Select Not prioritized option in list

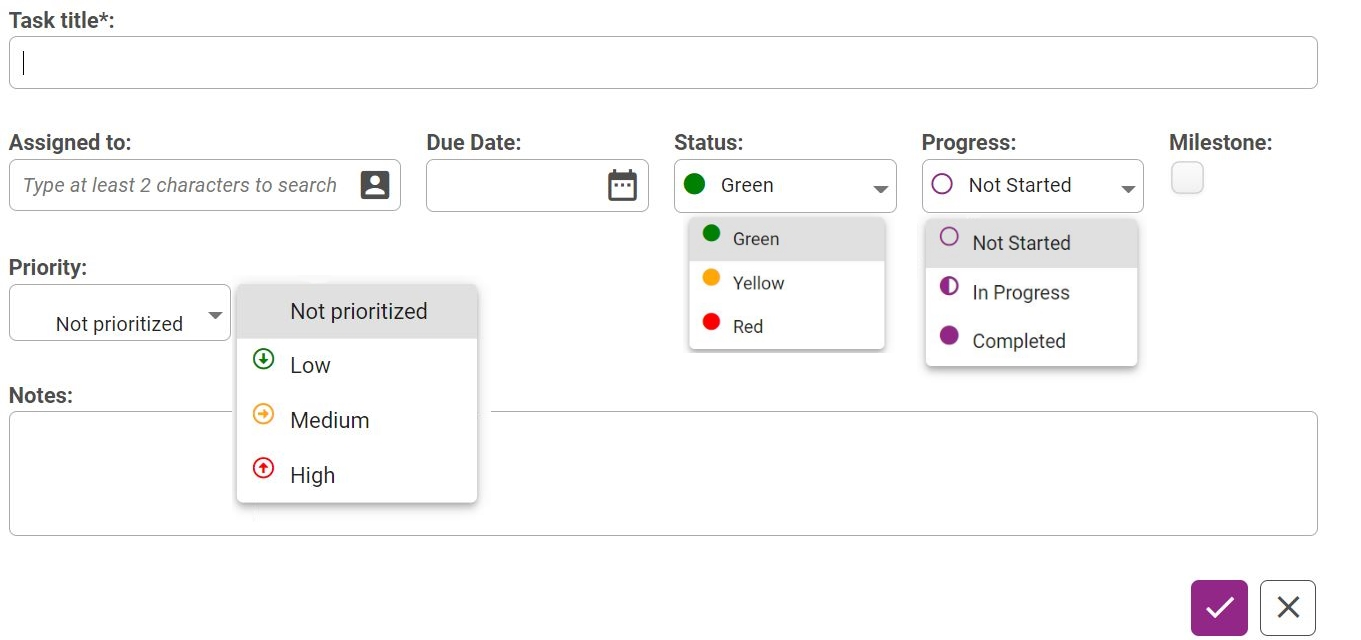pos(358,311)
